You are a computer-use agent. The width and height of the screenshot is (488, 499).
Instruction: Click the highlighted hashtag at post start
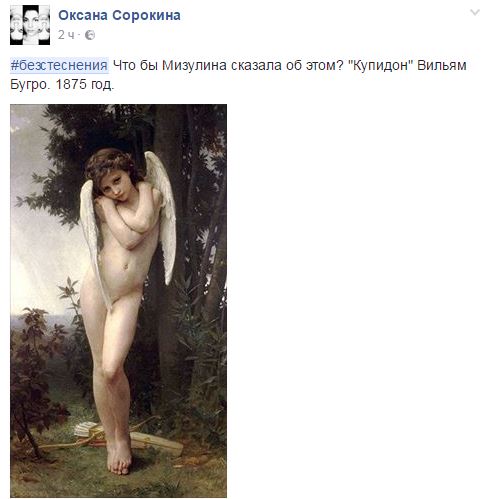pos(59,65)
